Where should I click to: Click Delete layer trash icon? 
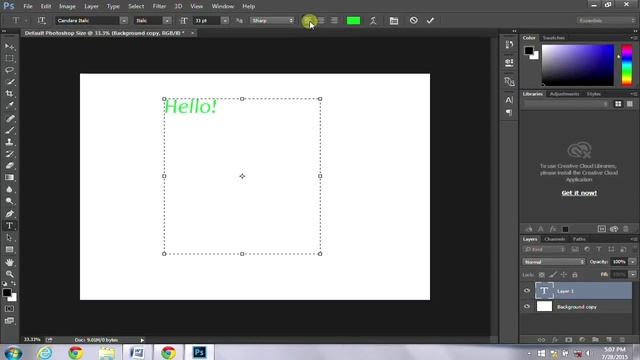622,340
